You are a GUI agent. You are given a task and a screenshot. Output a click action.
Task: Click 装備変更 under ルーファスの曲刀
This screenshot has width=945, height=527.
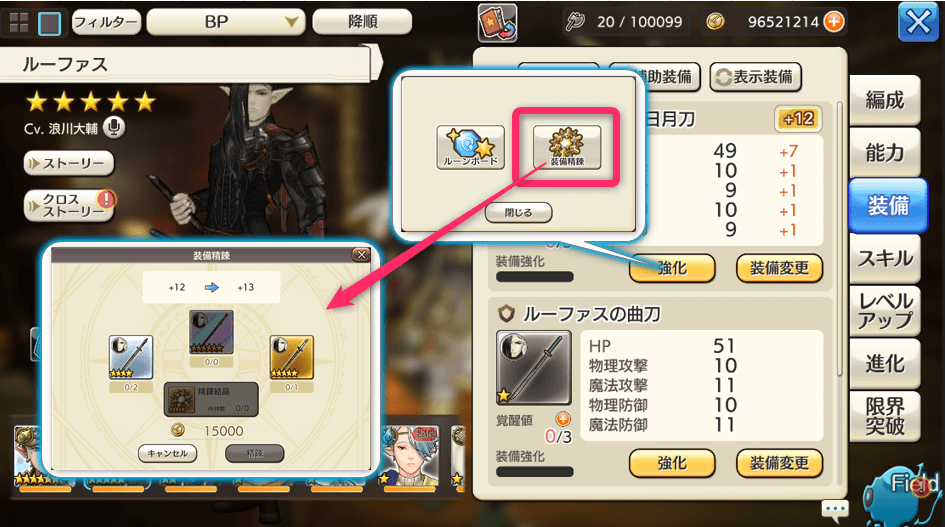779,463
